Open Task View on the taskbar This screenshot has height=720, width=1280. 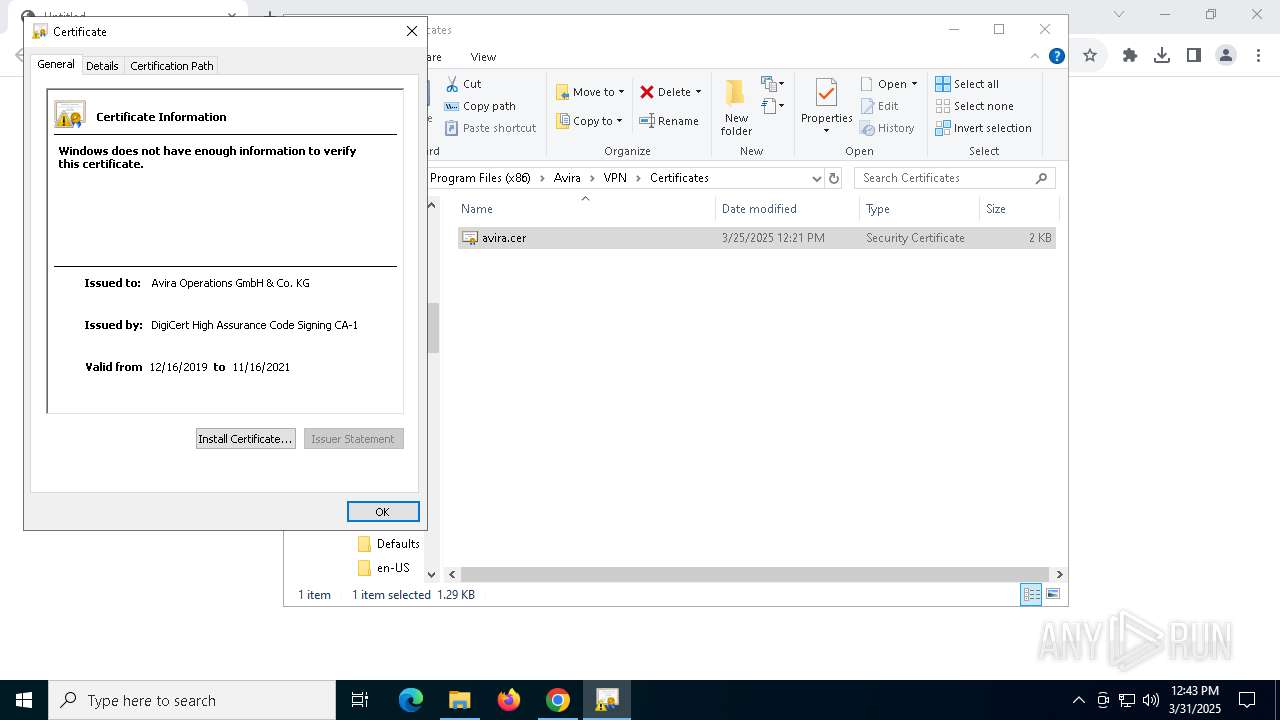coord(360,700)
